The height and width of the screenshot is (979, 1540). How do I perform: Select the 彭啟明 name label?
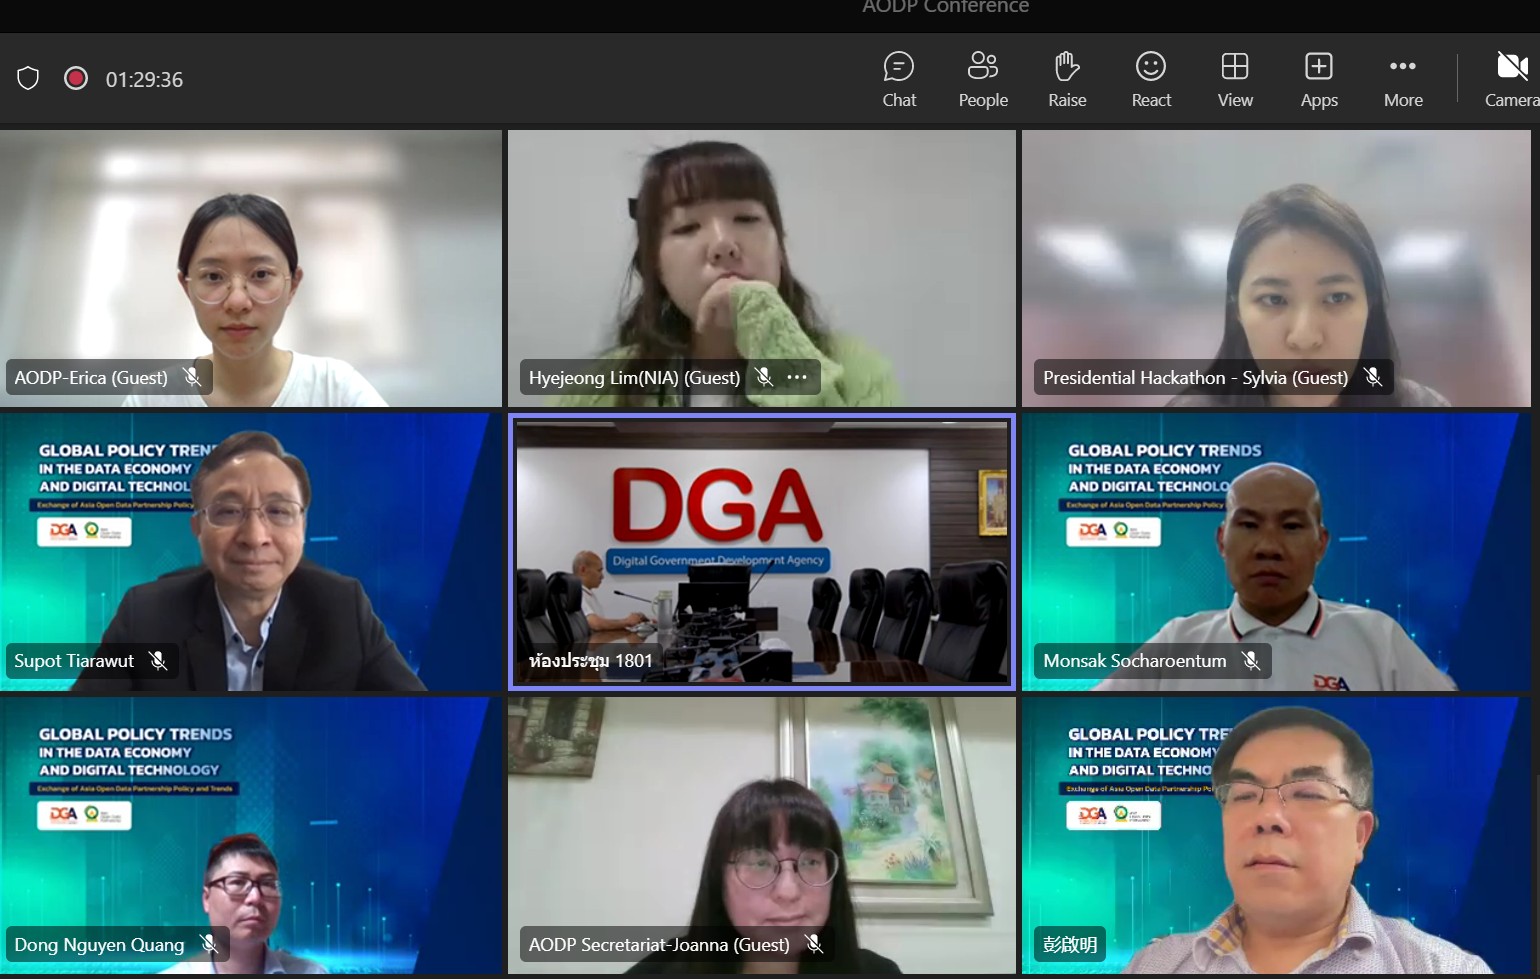pyautogui.click(x=1070, y=945)
